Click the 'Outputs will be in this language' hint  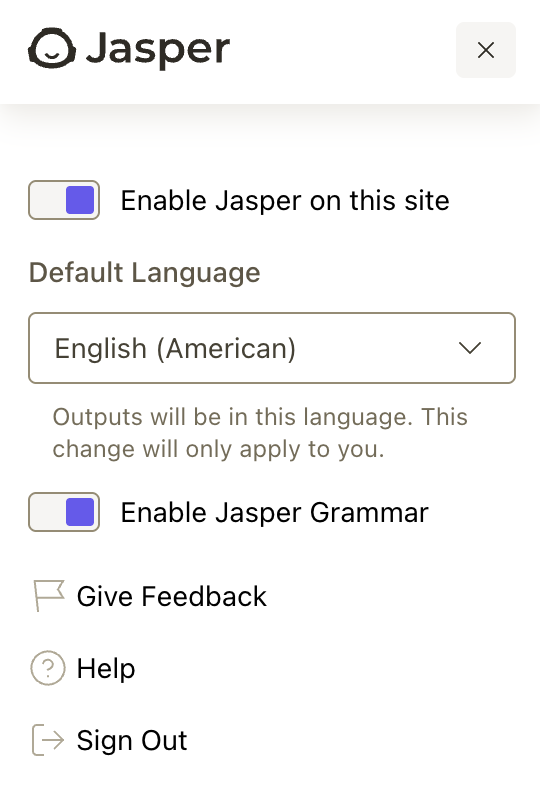coord(260,433)
